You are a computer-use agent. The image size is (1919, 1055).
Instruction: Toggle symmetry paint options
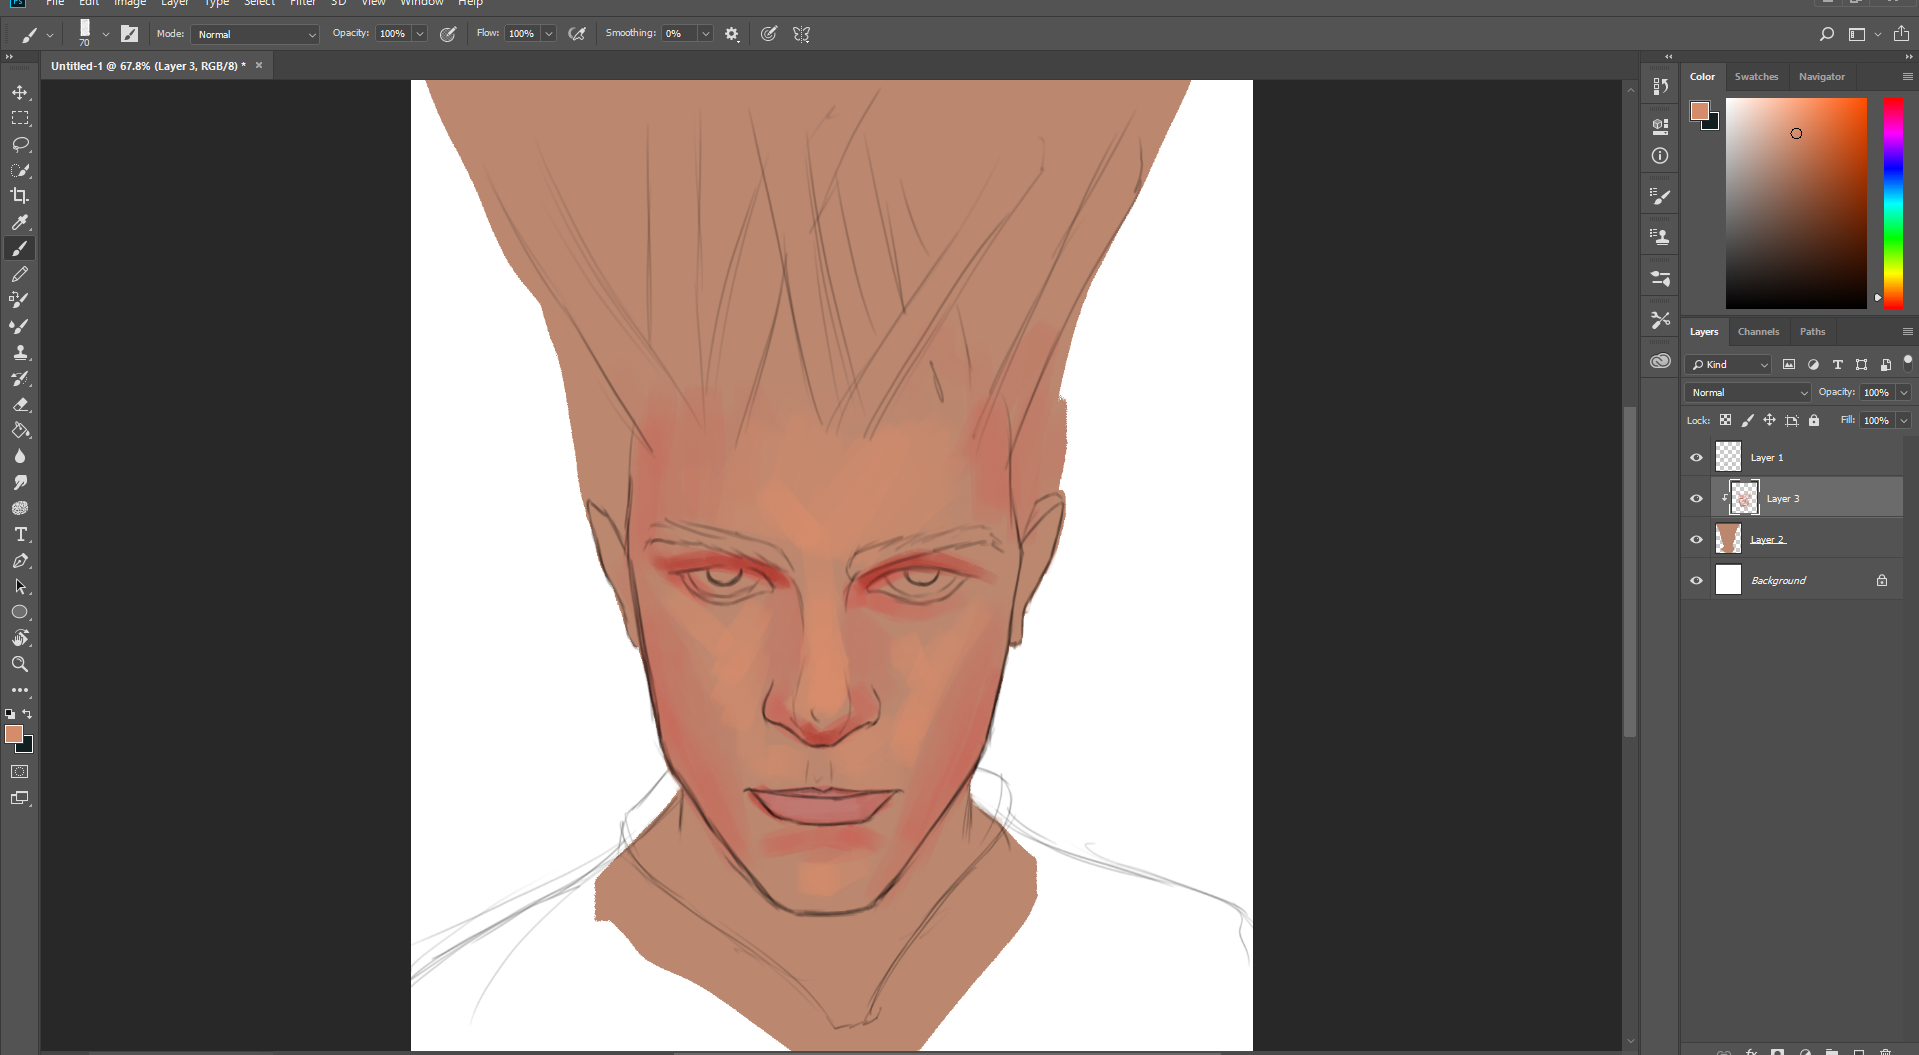(801, 34)
